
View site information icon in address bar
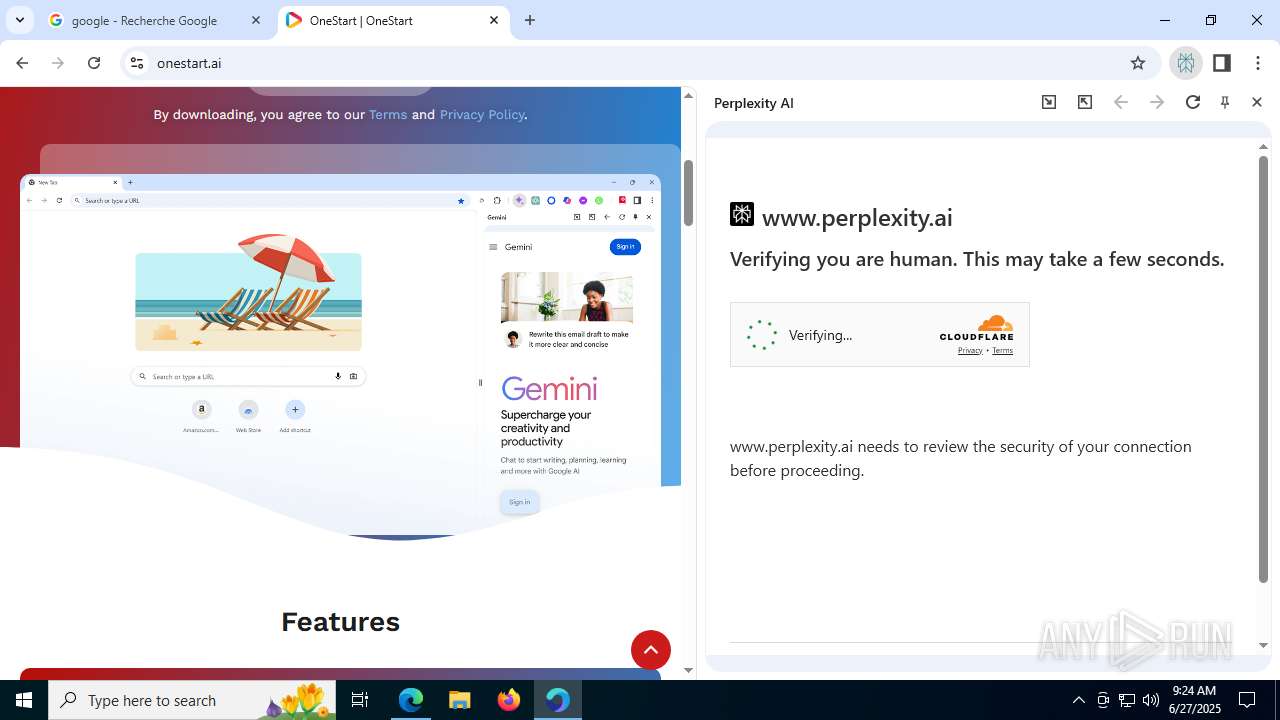pos(138,63)
